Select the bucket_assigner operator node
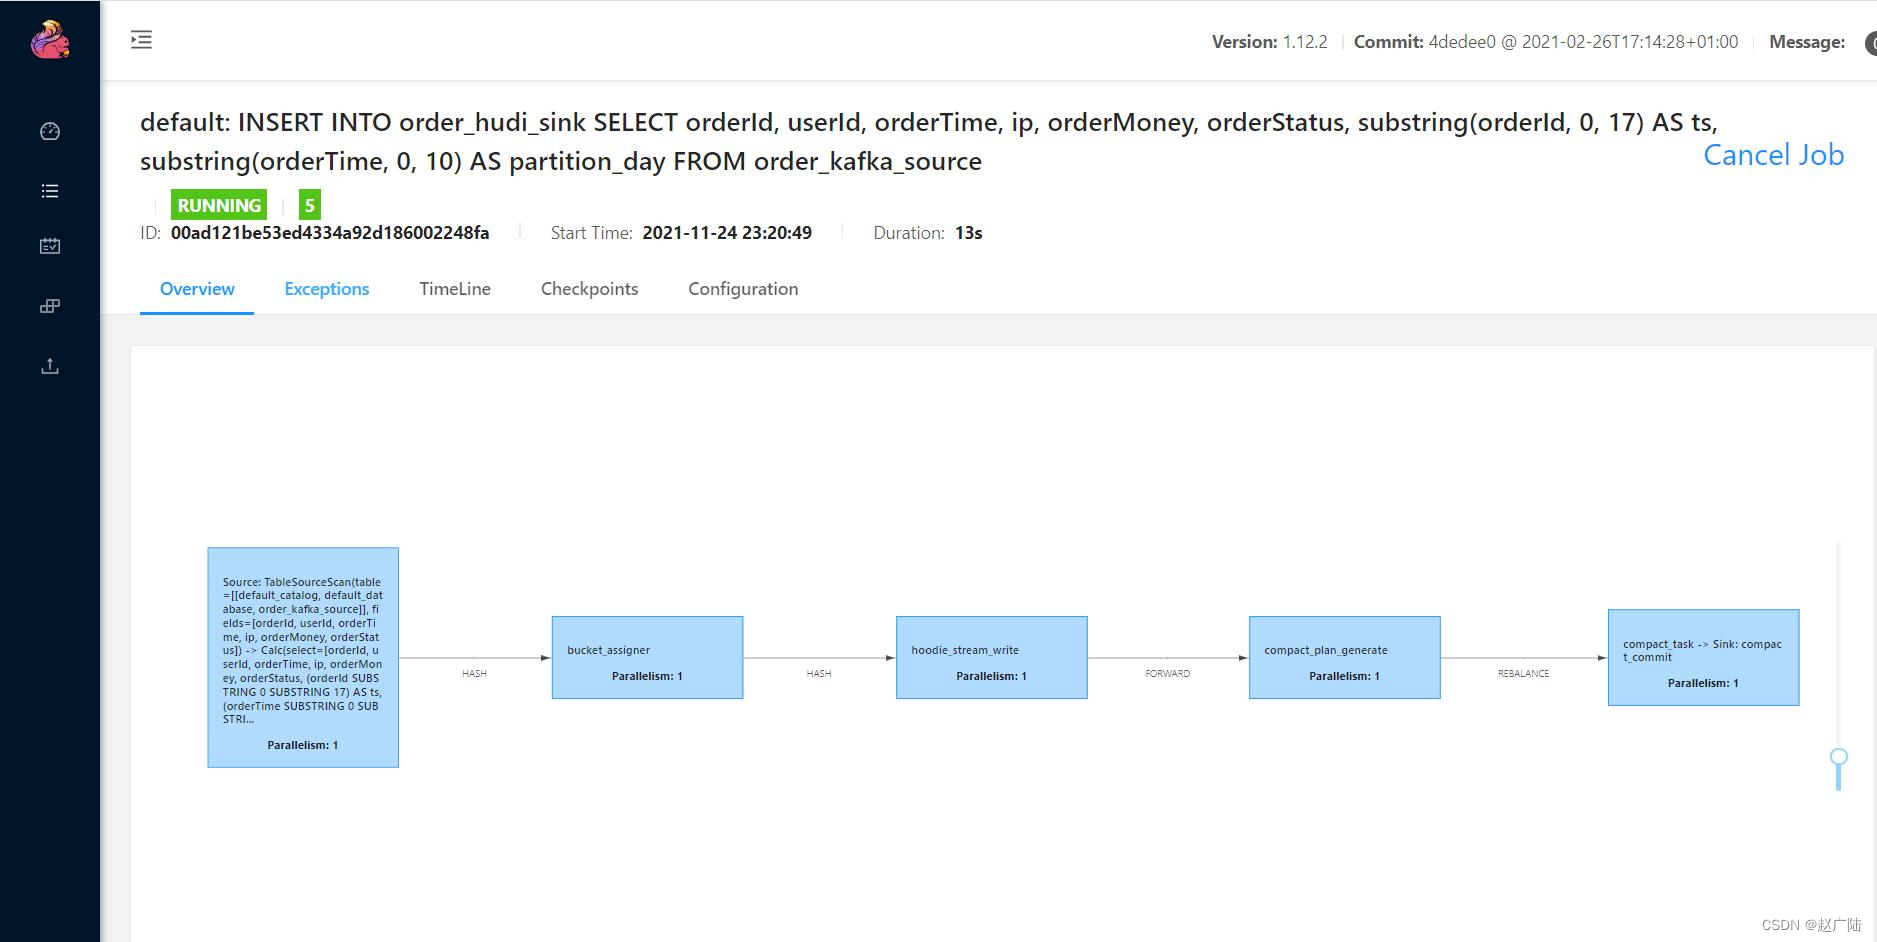 pos(647,657)
